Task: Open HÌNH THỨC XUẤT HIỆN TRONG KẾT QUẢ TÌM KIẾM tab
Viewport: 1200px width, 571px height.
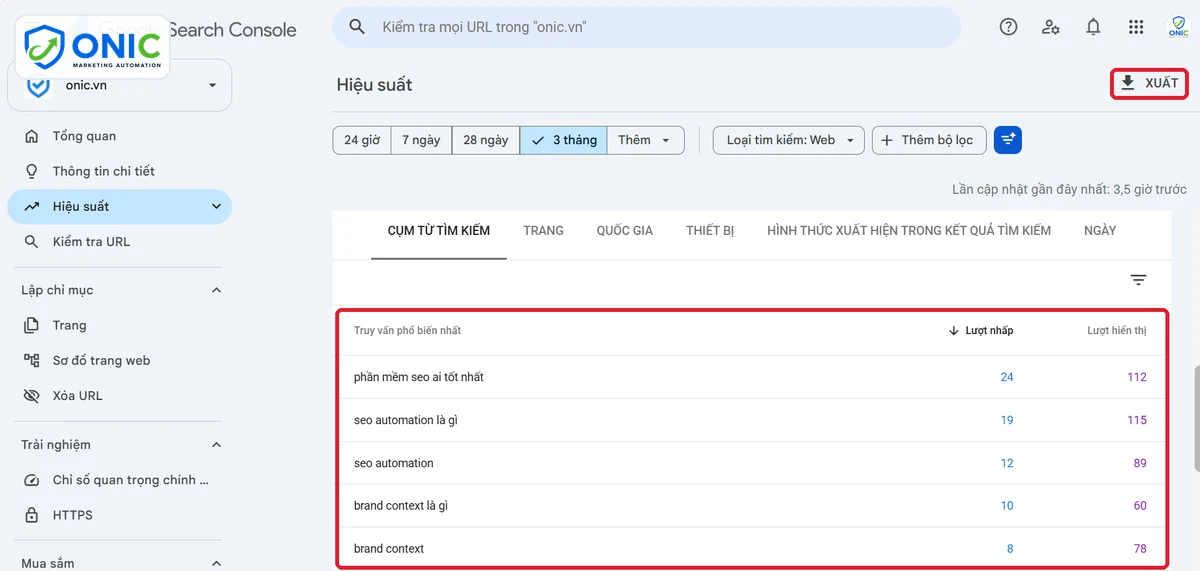Action: 909,231
